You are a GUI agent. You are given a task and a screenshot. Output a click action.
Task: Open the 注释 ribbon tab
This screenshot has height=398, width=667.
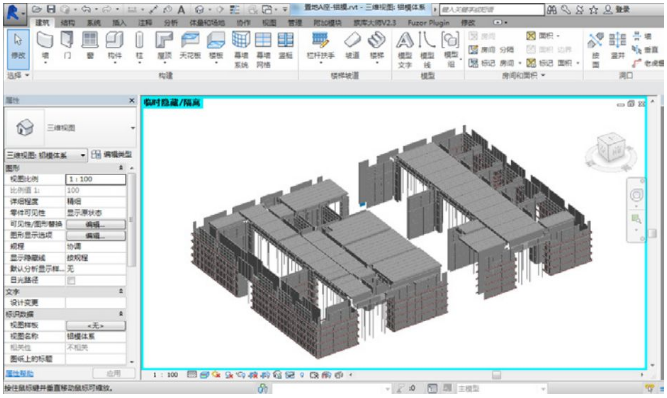pyautogui.click(x=145, y=23)
